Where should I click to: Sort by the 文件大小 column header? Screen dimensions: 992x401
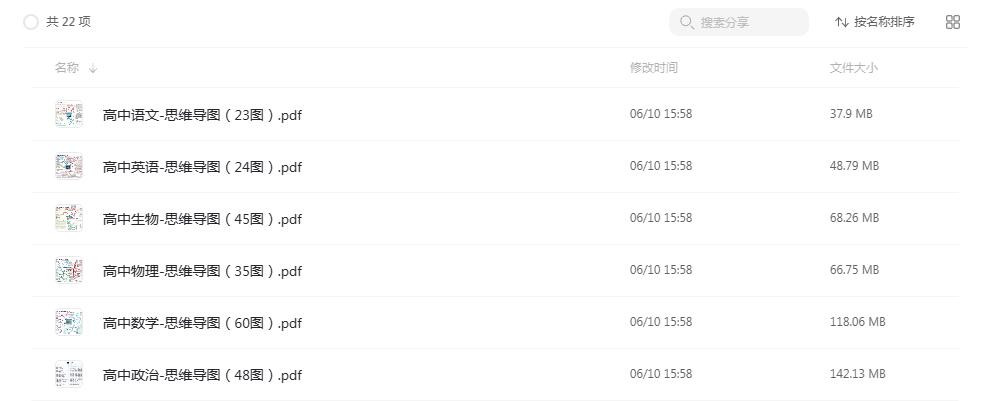point(853,68)
